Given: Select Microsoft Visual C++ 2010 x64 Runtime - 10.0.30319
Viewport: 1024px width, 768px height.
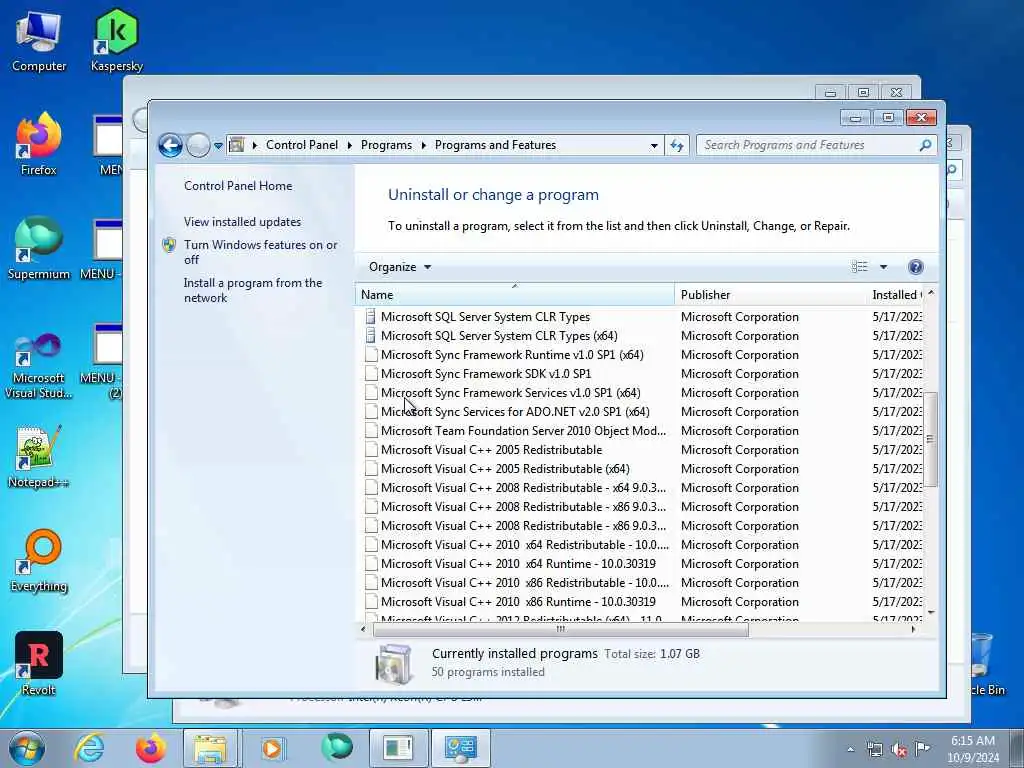Looking at the screenshot, I should pyautogui.click(x=640, y=564).
